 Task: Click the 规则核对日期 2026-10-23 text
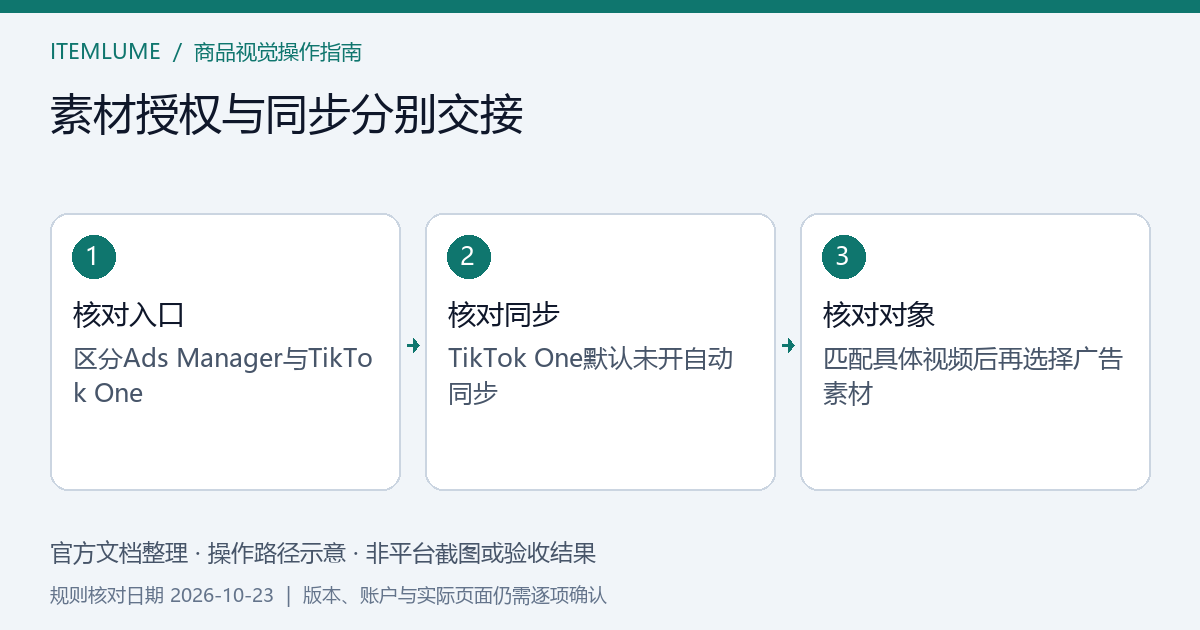coord(162,596)
